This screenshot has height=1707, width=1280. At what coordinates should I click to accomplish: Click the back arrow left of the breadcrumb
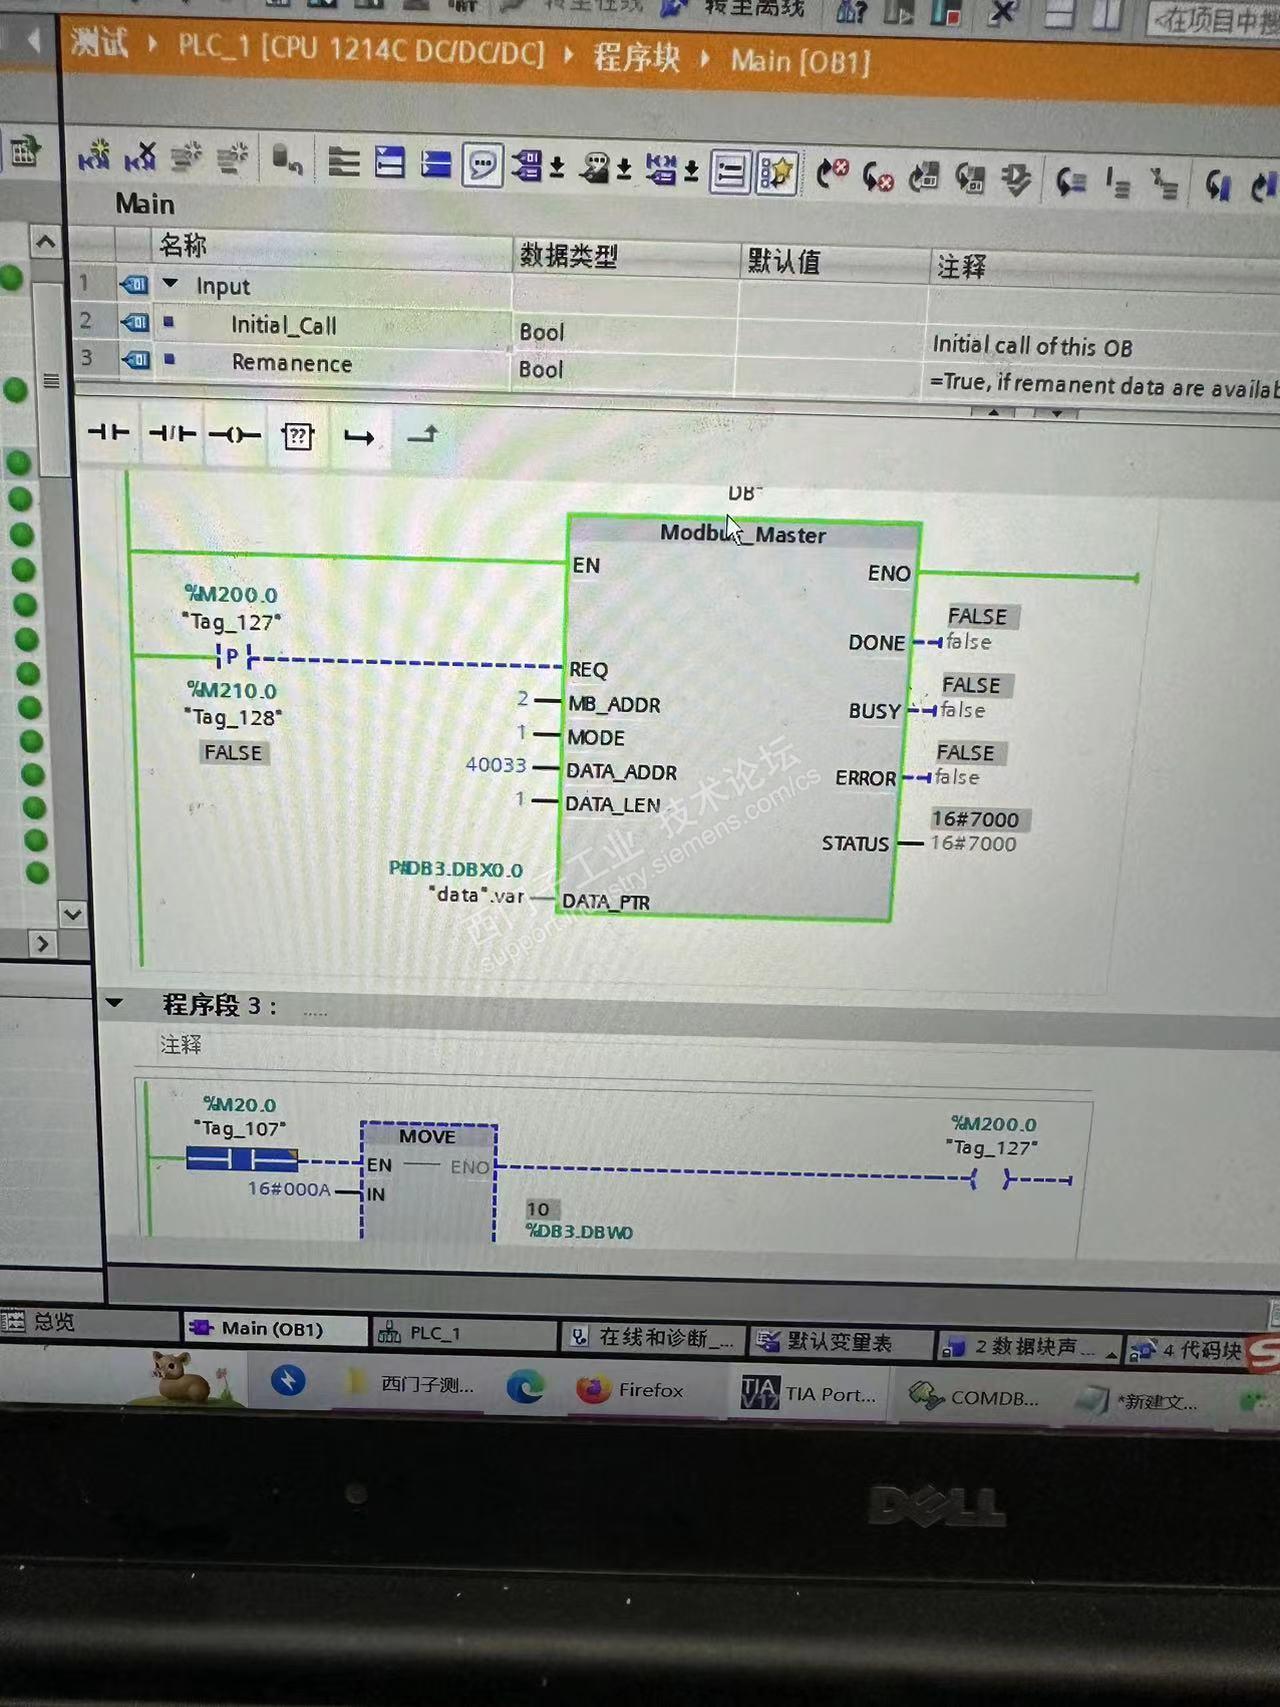(x=35, y=40)
